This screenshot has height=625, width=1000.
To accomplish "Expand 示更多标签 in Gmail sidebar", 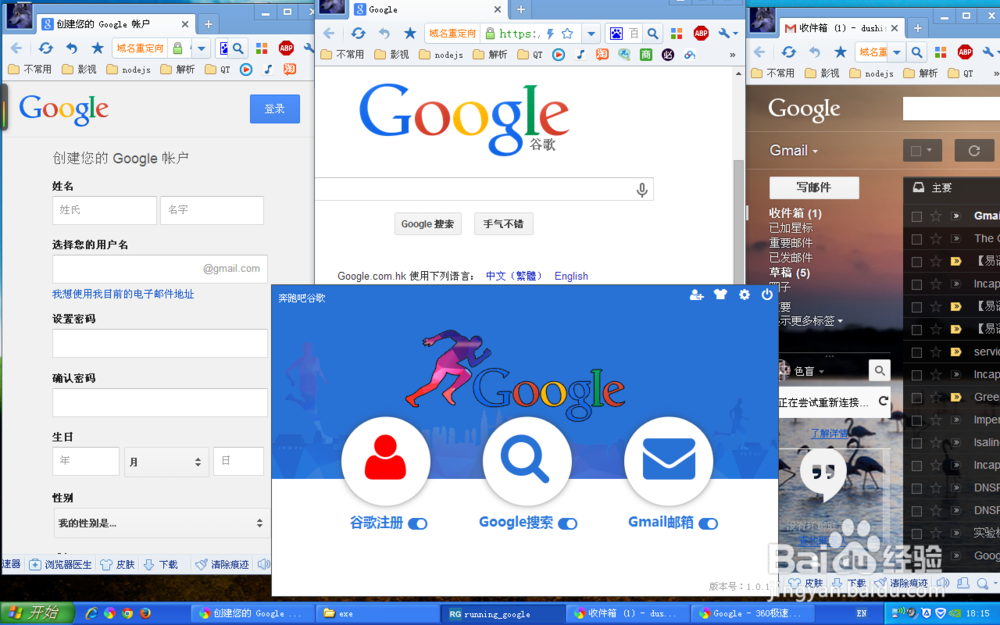I will 810,321.
